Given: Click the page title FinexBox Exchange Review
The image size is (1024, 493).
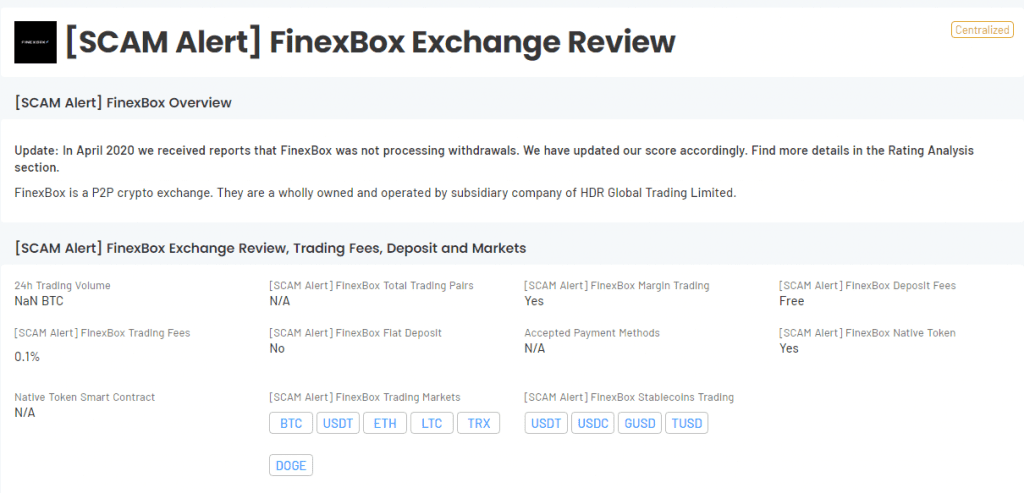Looking at the screenshot, I should 370,42.
